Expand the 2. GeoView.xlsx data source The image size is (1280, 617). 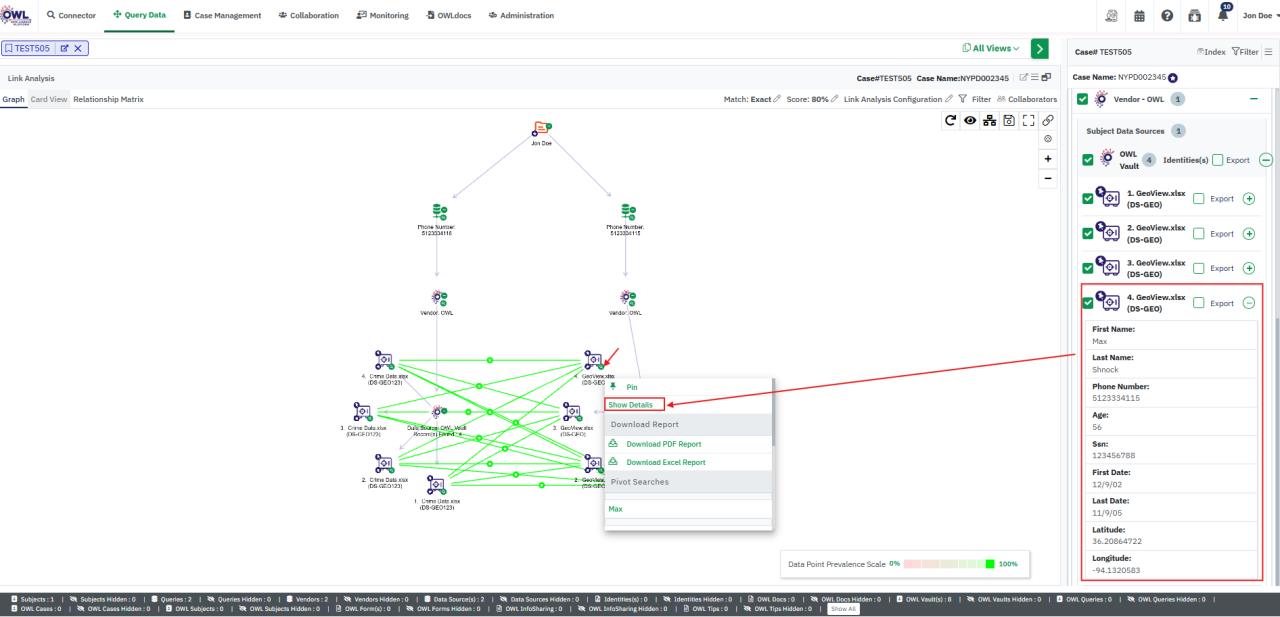point(1247,233)
